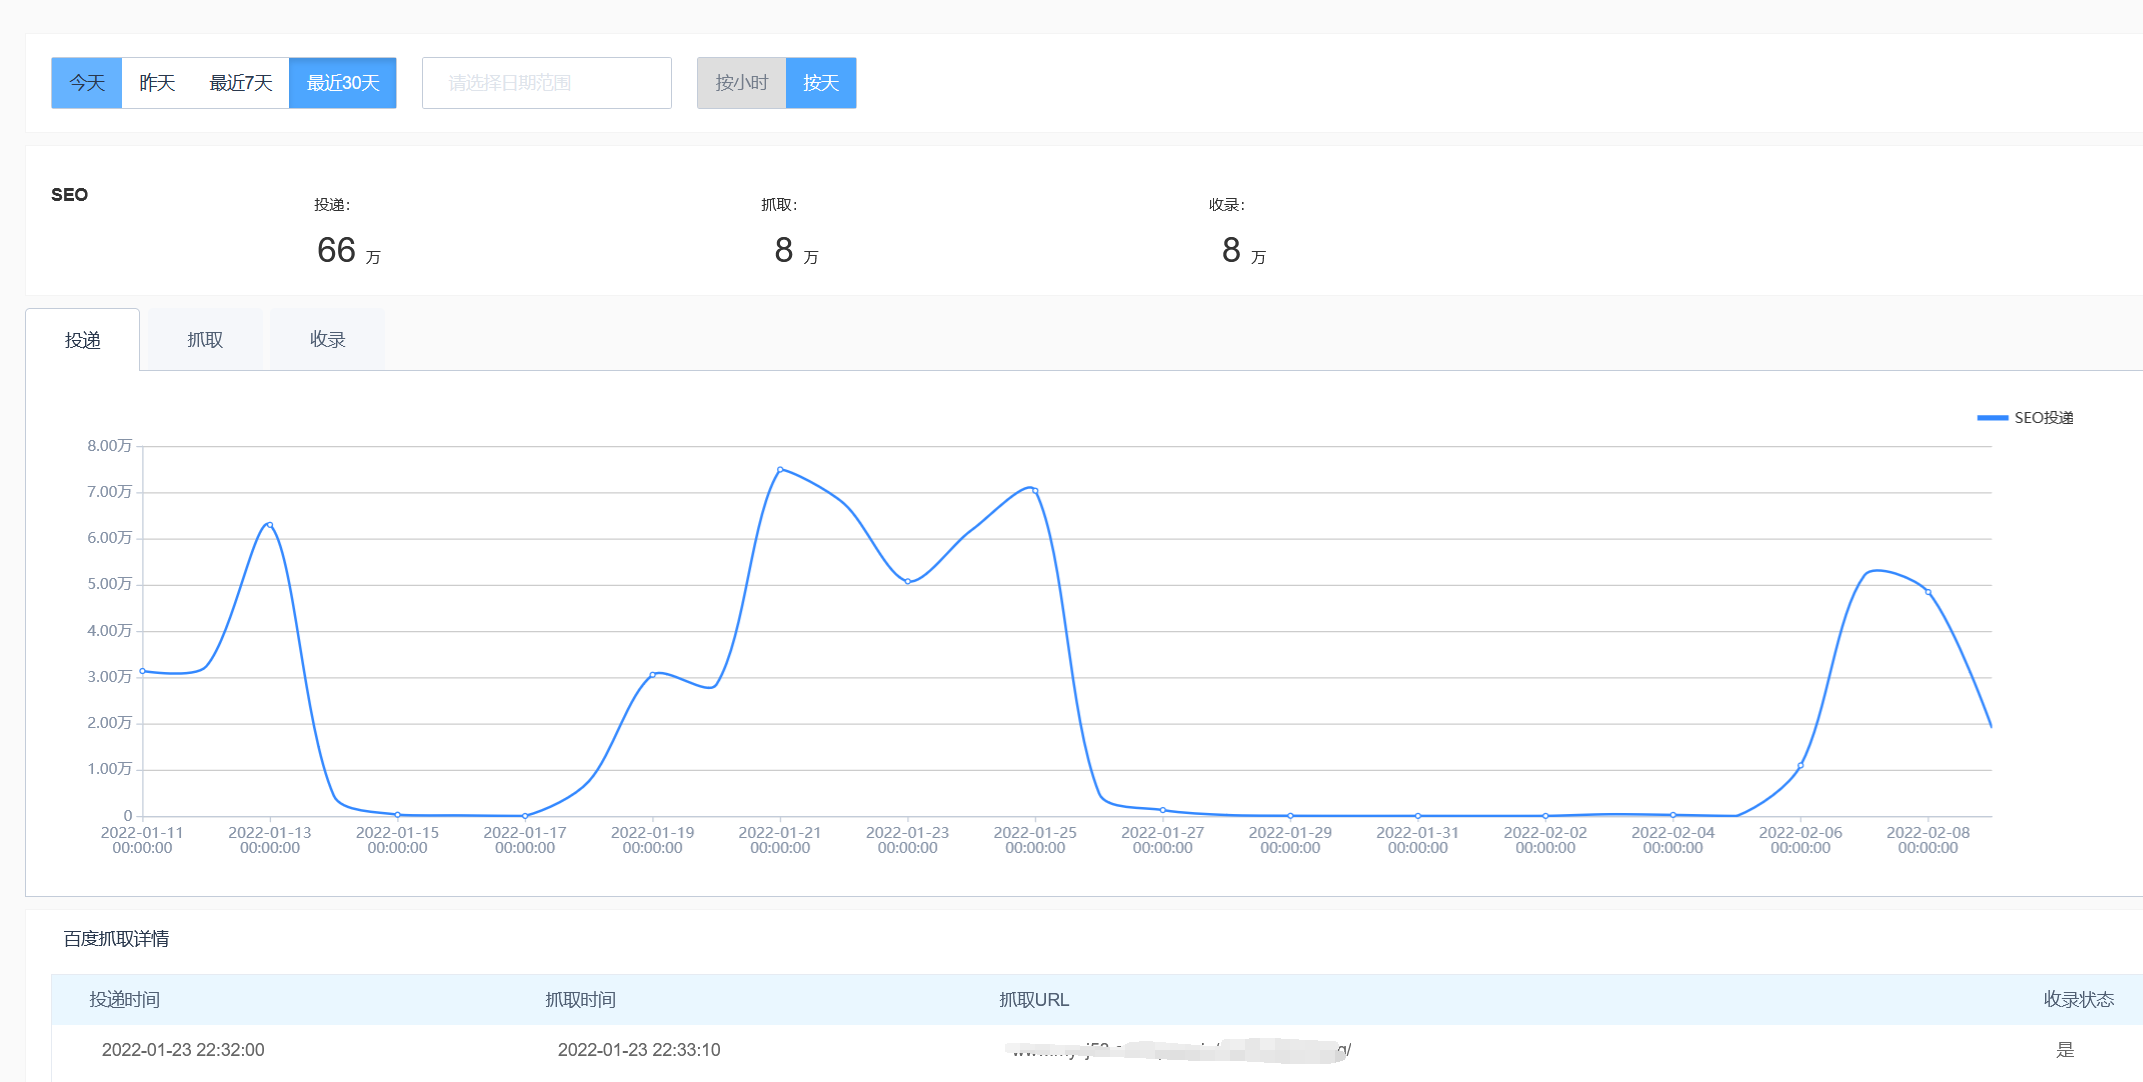Click the 2022-01-23 dip data point
Screen dimensions: 2143x1082
coord(908,581)
